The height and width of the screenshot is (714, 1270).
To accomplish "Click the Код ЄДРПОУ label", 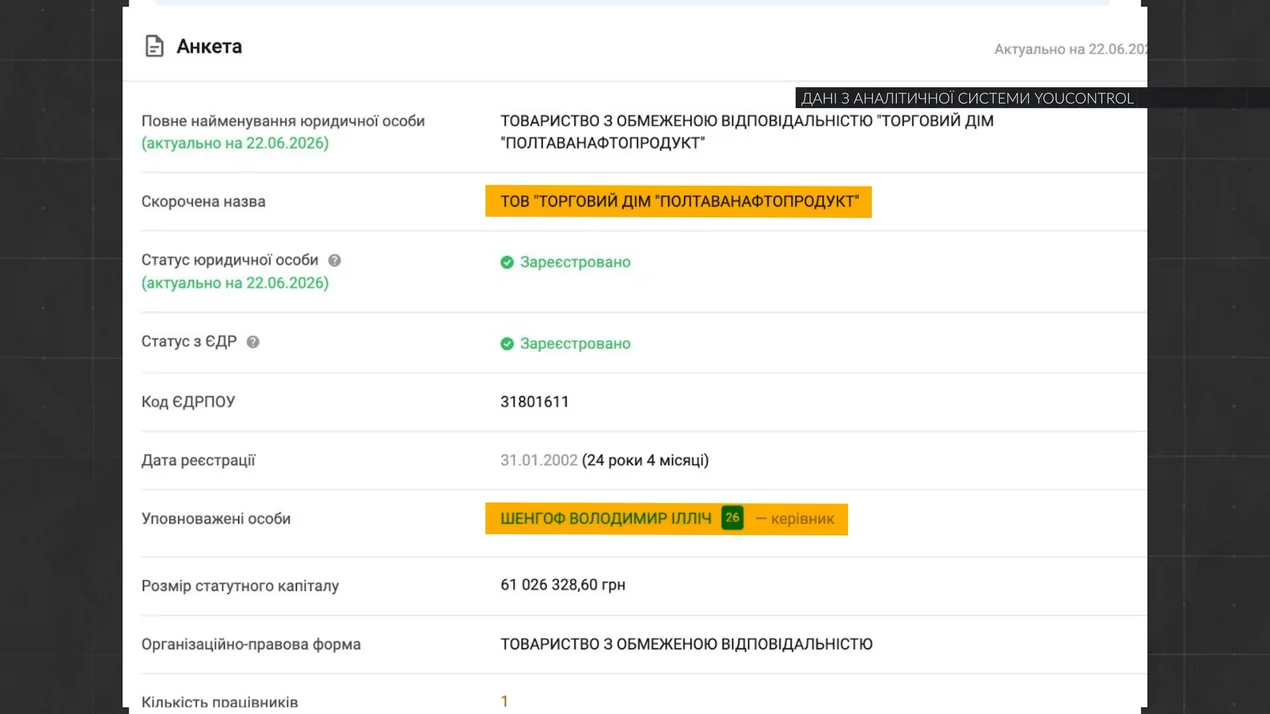I will [x=188, y=402].
